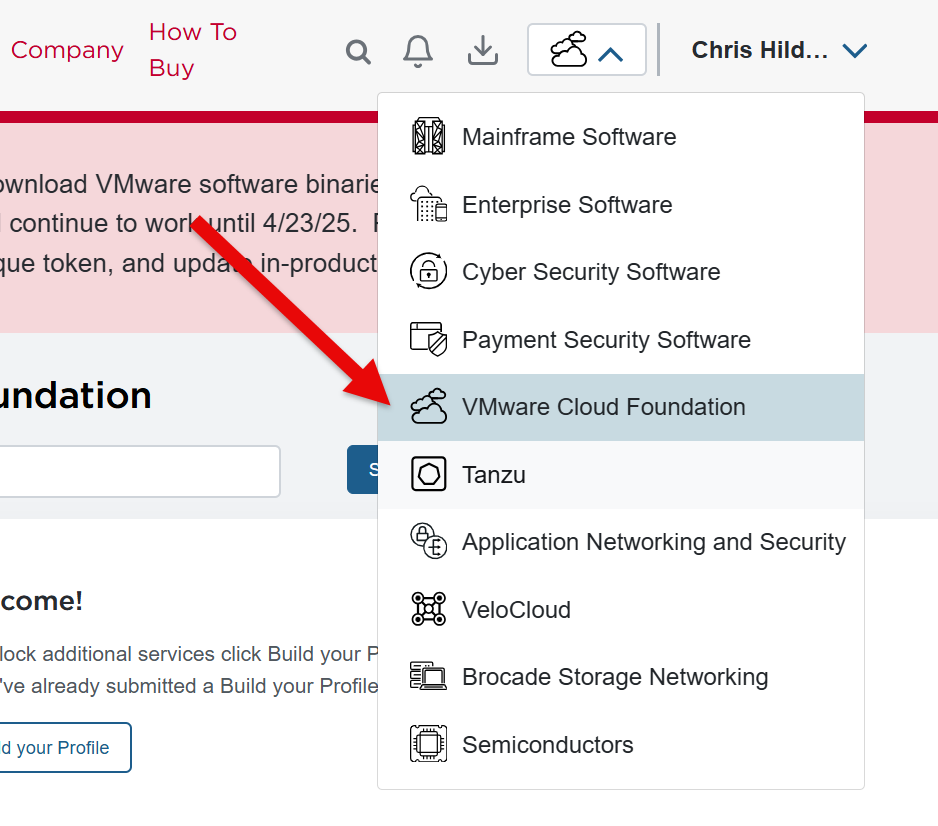Screen dimensions: 938x826
Task: Click the Payment Security shield icon
Action: pyautogui.click(x=429, y=340)
